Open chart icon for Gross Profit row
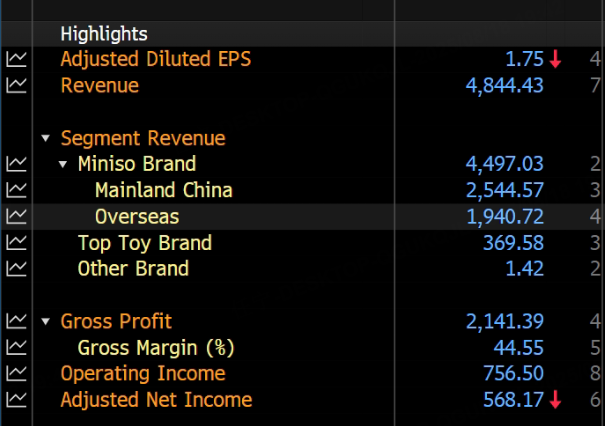The height and width of the screenshot is (426, 605). 16,321
